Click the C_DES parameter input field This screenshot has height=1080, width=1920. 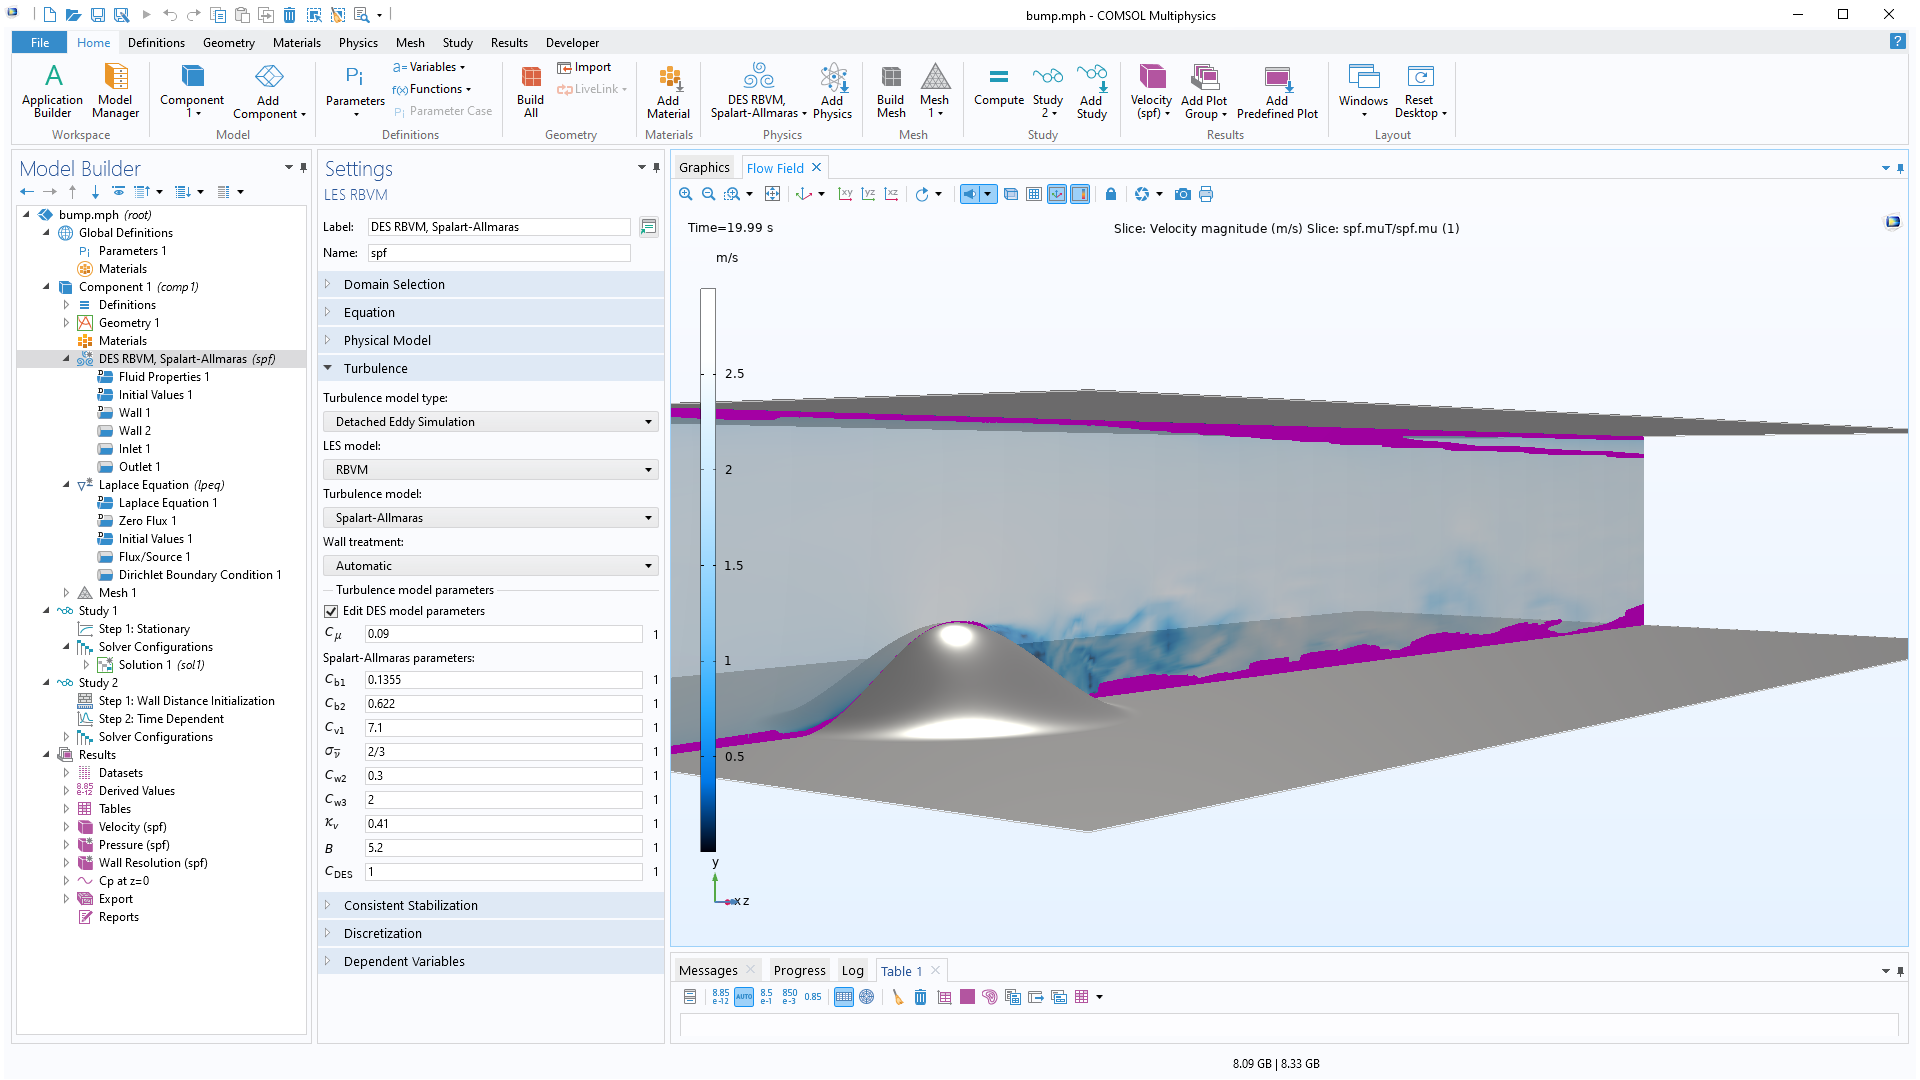[503, 872]
